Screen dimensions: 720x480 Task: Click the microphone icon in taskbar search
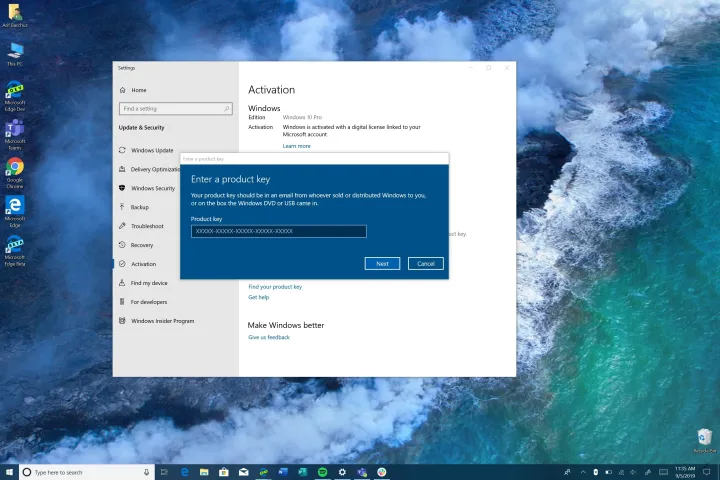(146, 472)
